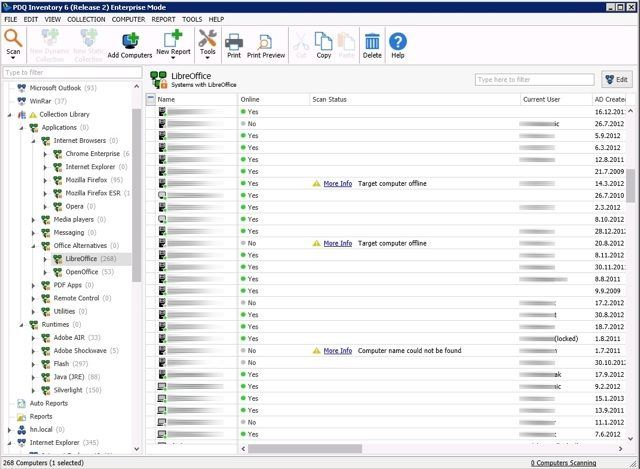Select the Mozilla Firefox collection

click(87, 180)
